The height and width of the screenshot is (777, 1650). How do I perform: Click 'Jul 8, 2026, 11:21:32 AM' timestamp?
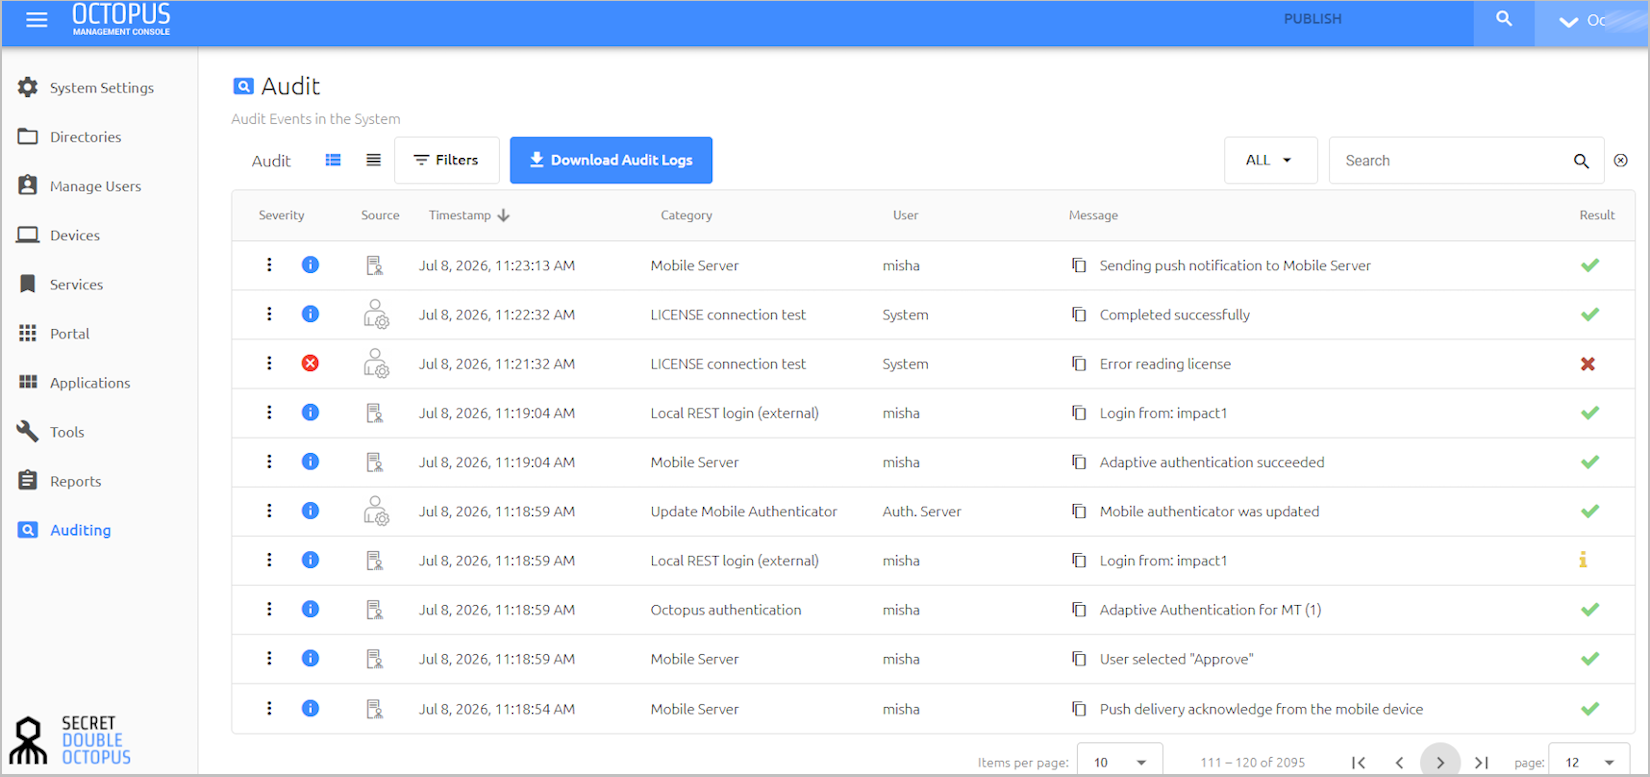coord(497,364)
